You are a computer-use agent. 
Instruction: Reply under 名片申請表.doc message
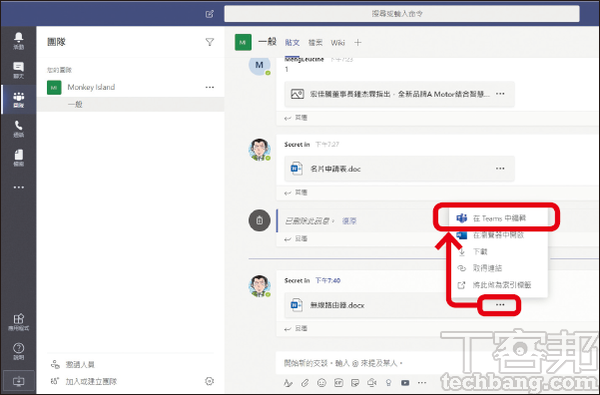pos(296,193)
